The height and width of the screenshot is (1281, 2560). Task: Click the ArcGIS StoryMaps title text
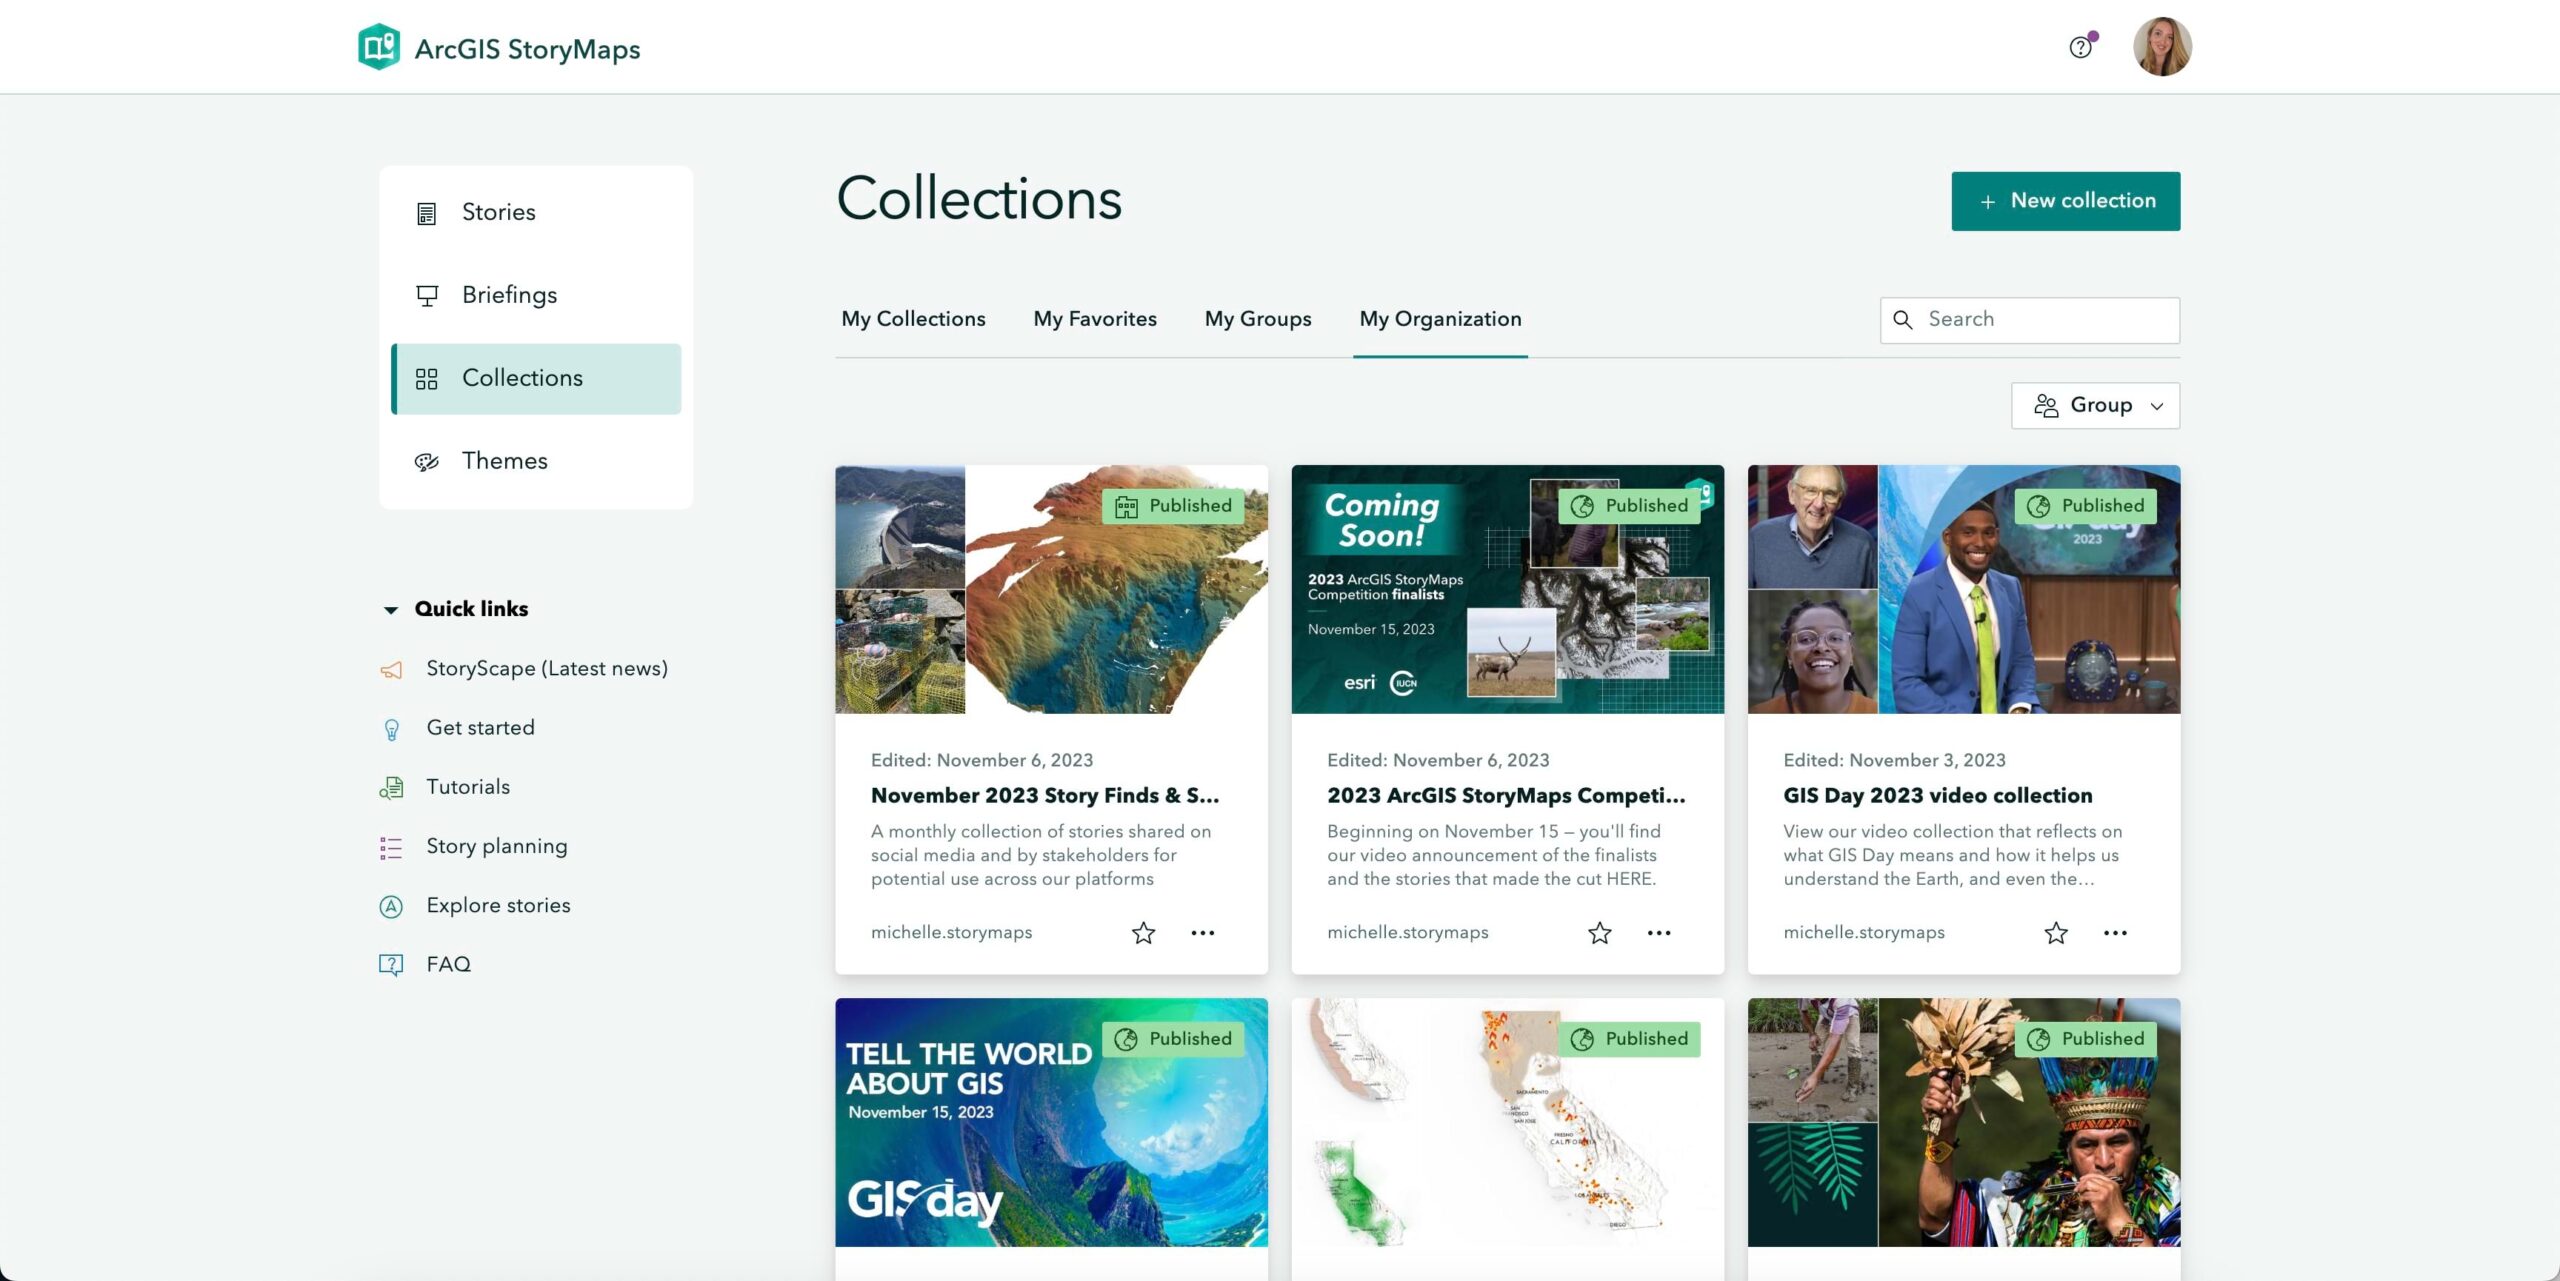pyautogui.click(x=527, y=49)
